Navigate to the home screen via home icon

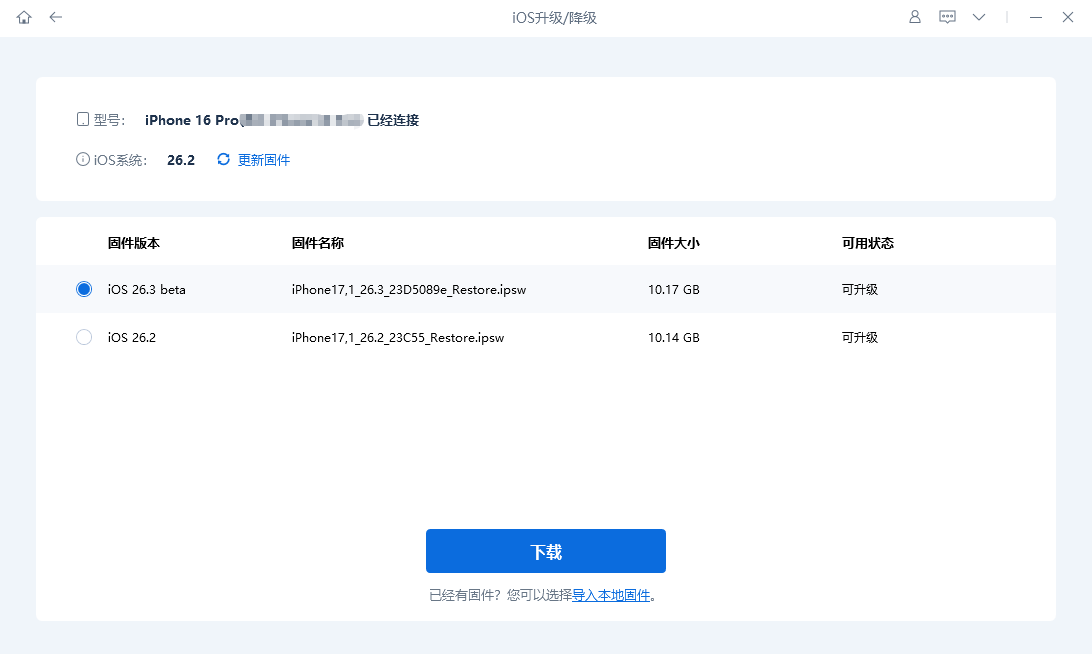(23, 17)
